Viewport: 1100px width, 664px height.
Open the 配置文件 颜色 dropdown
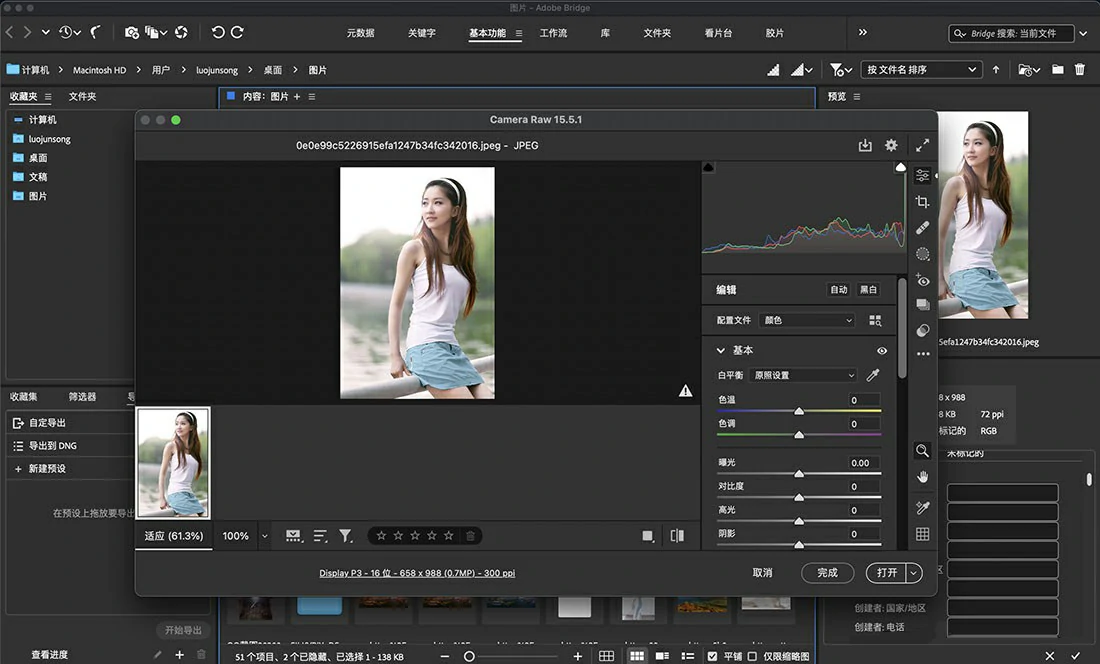click(x=807, y=320)
